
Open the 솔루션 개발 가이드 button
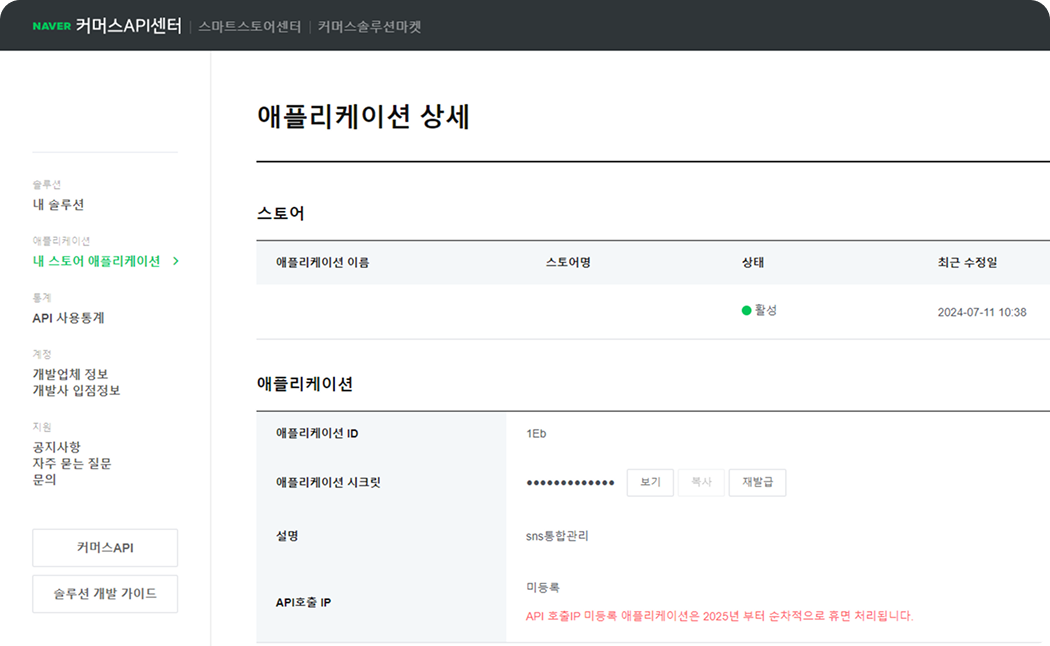click(x=105, y=593)
